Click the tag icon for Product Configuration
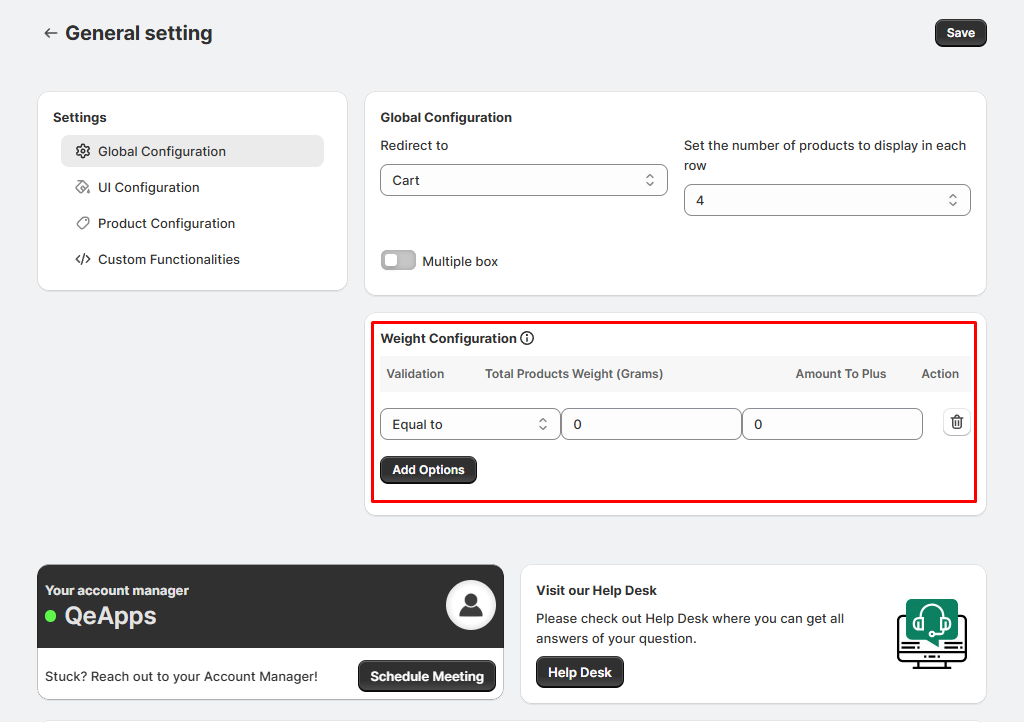Screen dimensions: 1024x722 (83, 224)
